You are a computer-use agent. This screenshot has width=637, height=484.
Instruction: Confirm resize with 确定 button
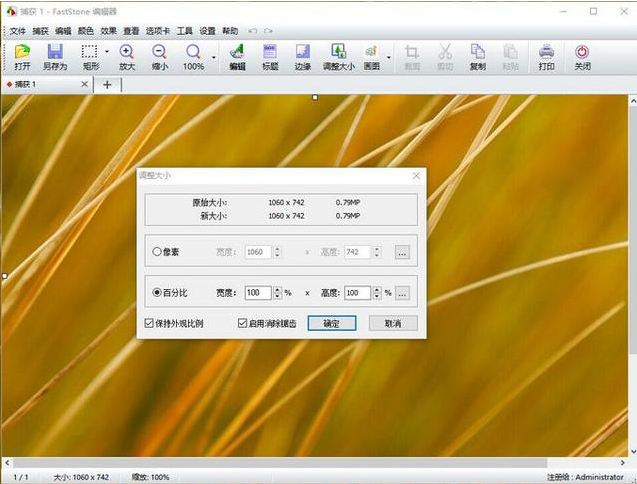332,323
